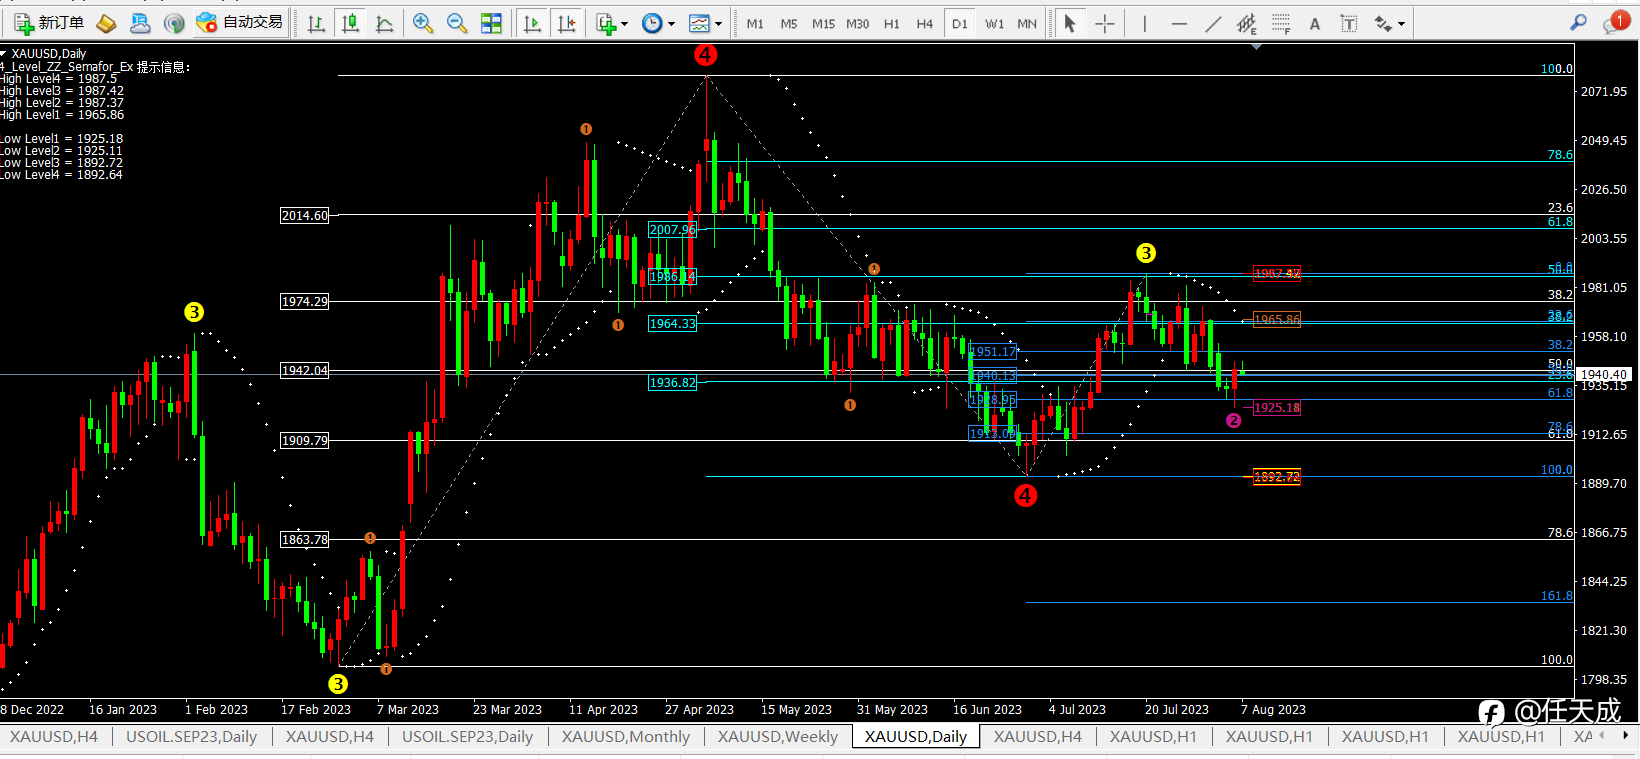Open the virtual hosting cloud icon

pyautogui.click(x=140, y=23)
